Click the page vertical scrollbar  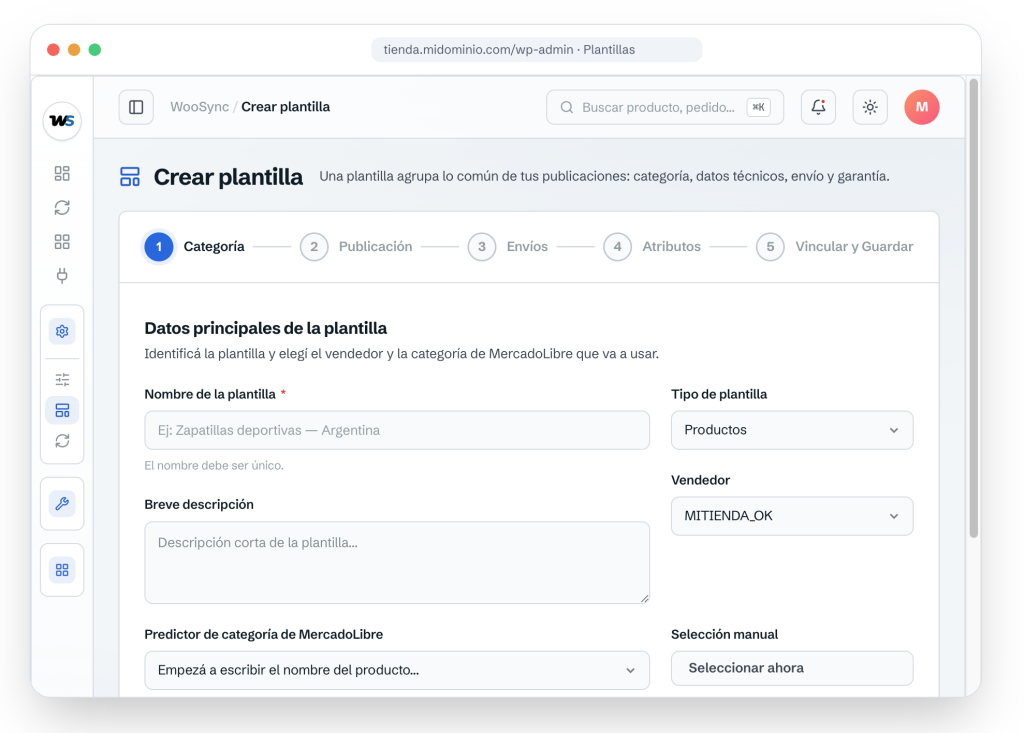coord(974,308)
